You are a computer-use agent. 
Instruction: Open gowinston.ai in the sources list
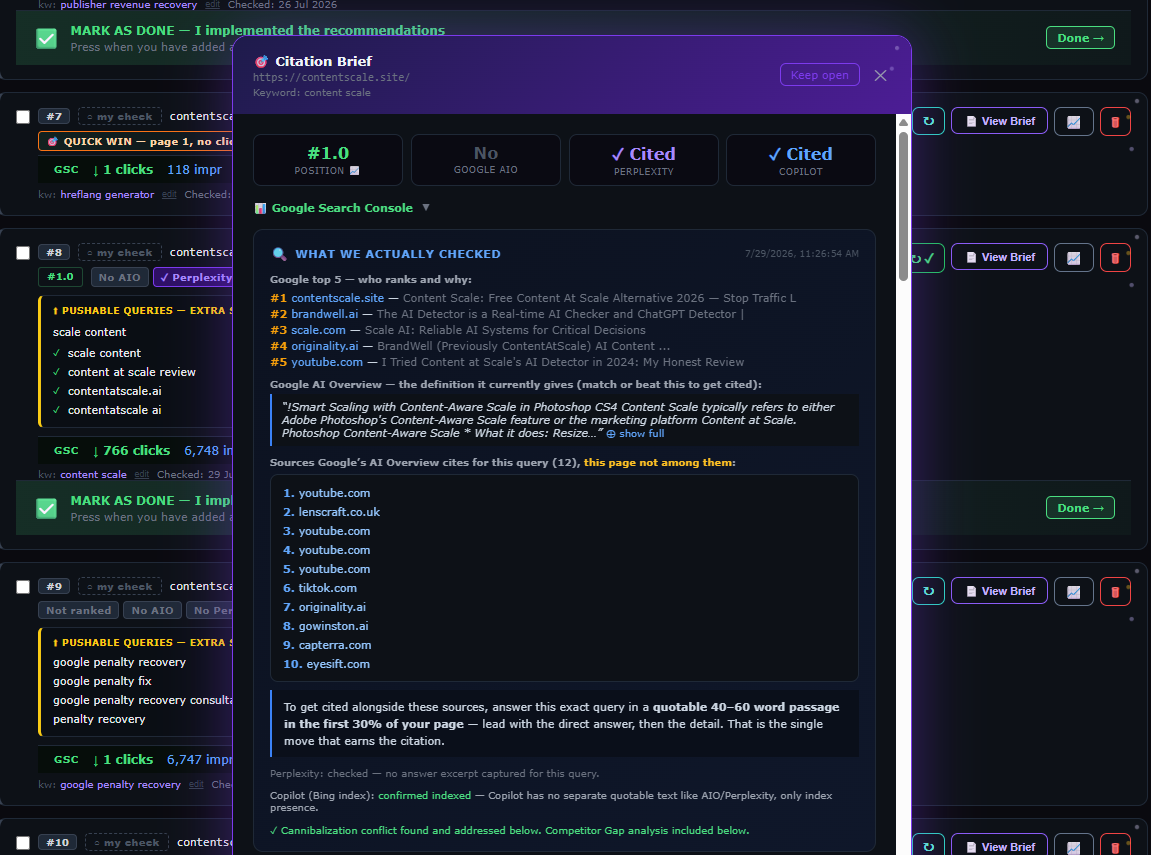click(x=333, y=627)
